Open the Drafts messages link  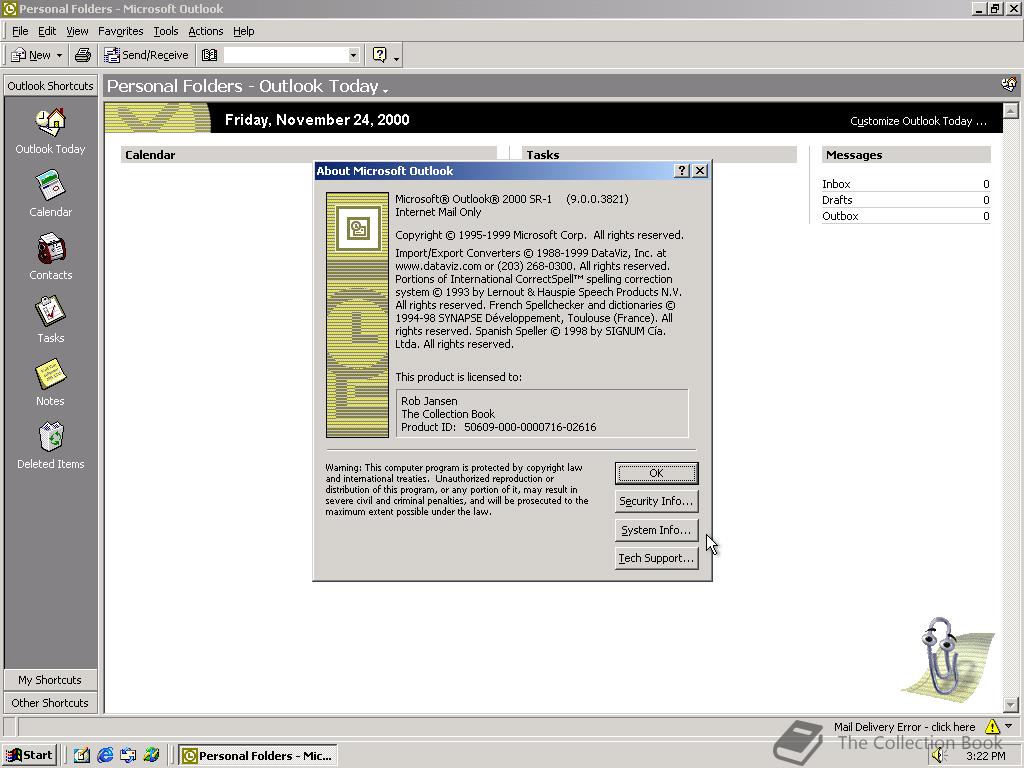tap(837, 200)
